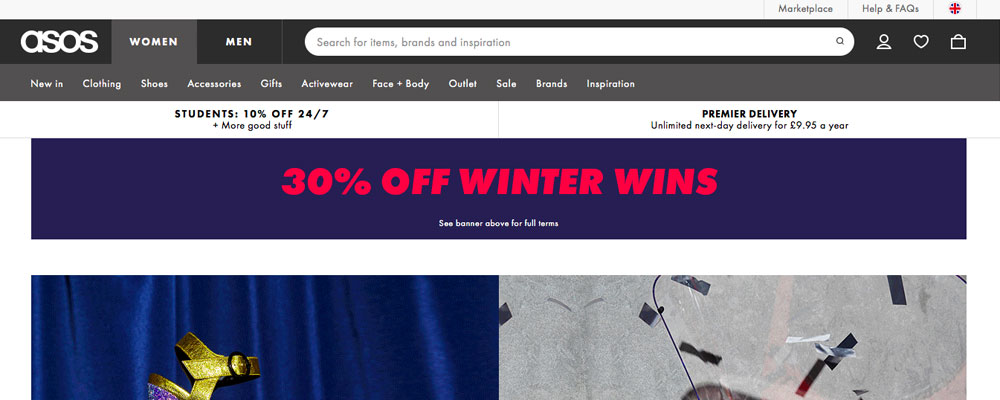Switch to the MEN tab
1000x400 pixels.
[x=239, y=42]
